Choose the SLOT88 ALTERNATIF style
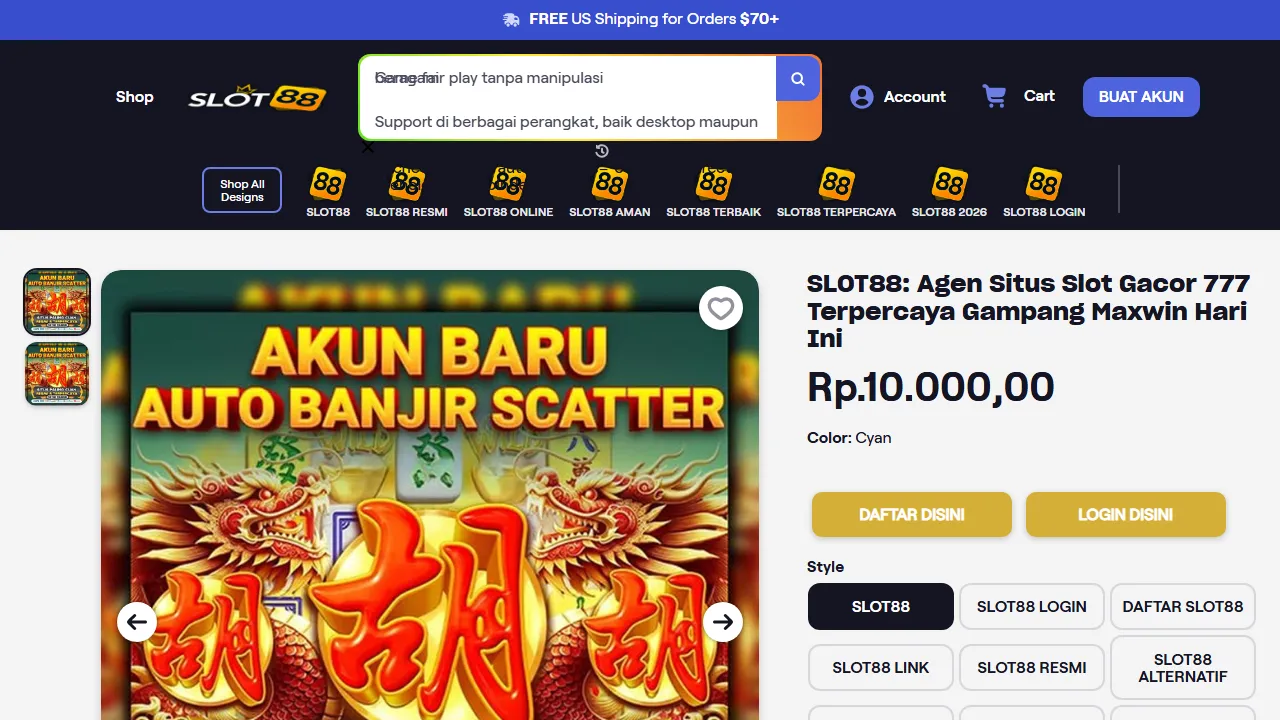The height and width of the screenshot is (720, 1280). pyautogui.click(x=1183, y=668)
